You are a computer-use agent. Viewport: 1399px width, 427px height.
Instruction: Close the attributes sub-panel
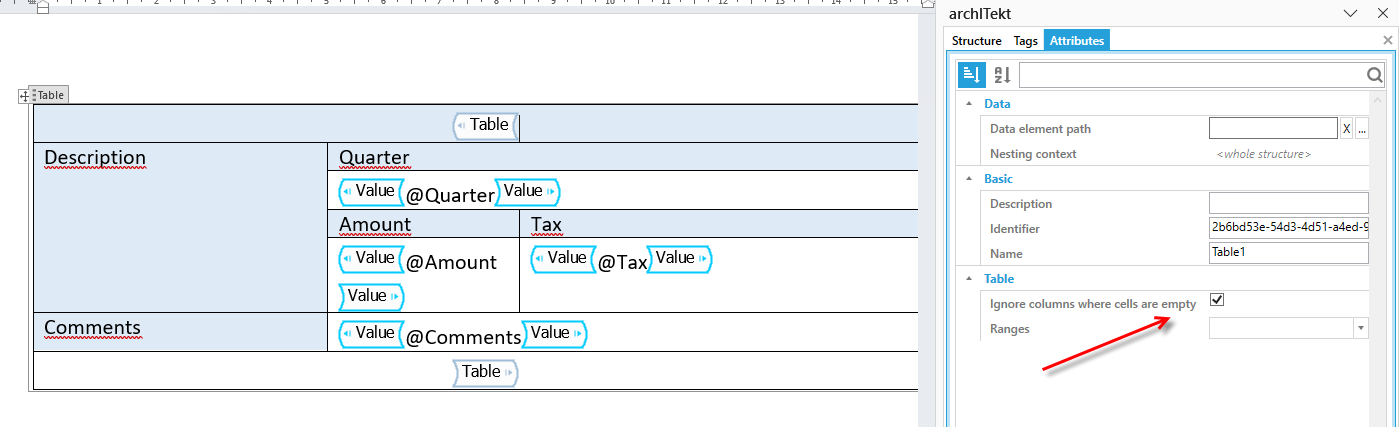coord(1388,40)
